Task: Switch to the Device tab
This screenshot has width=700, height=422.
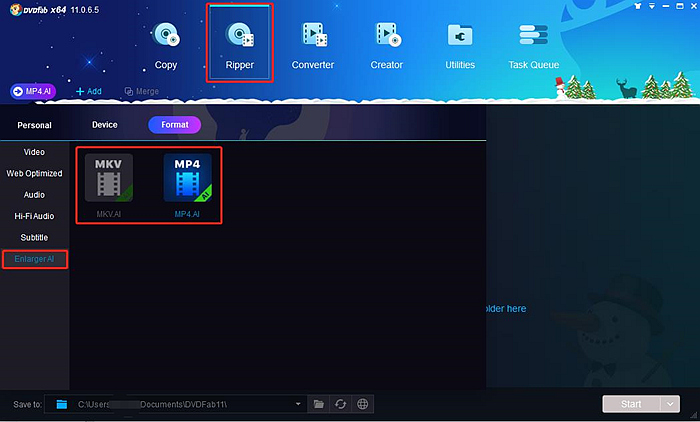Action: (105, 125)
